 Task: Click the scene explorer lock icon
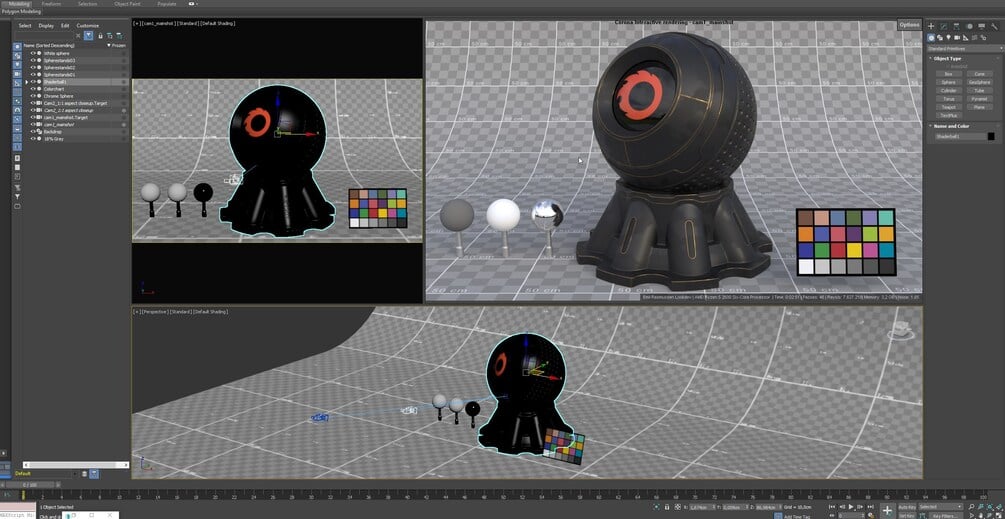coord(101,35)
